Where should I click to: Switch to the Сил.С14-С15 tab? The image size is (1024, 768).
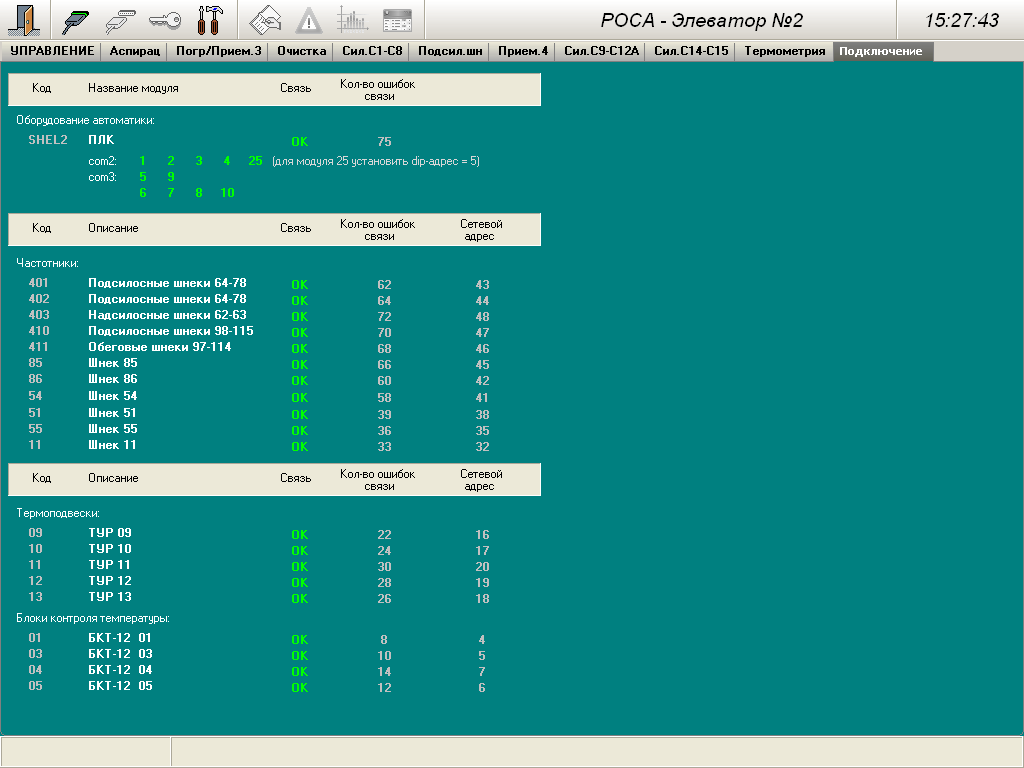tap(691, 51)
